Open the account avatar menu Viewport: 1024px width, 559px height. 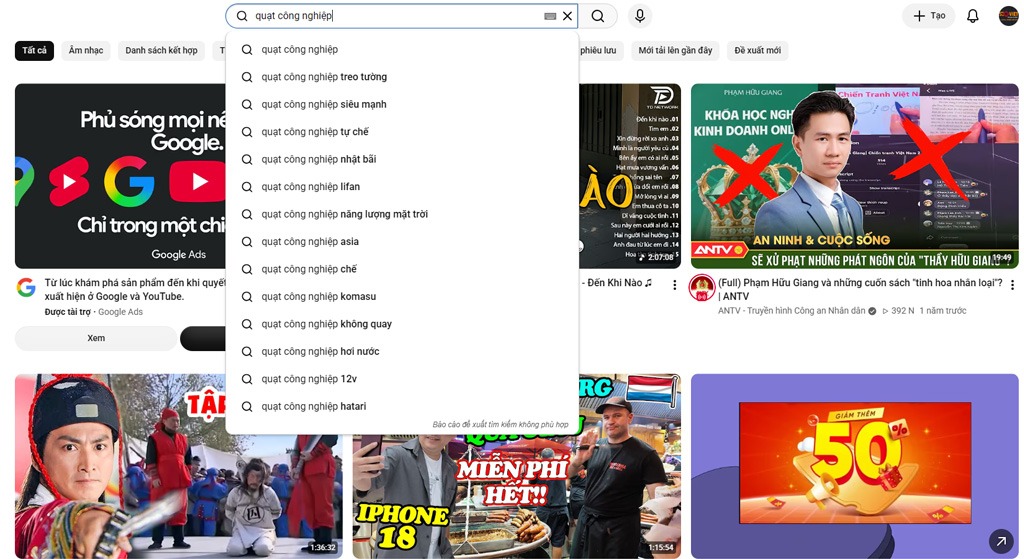point(1008,16)
